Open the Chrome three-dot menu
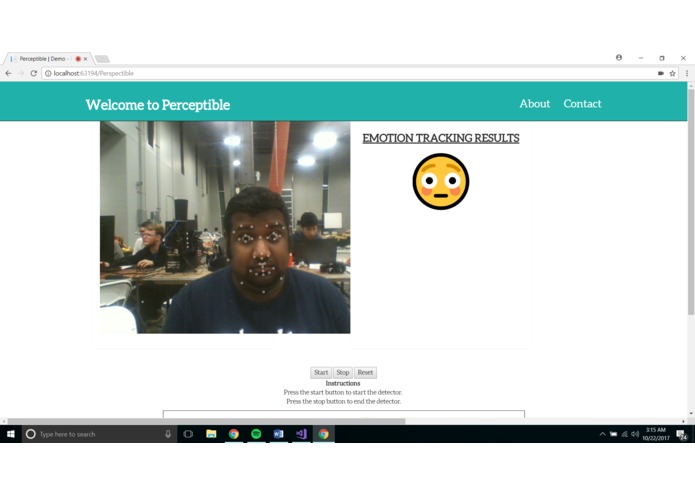Image resolution: width=695 pixels, height=494 pixels. pyautogui.click(x=687, y=74)
